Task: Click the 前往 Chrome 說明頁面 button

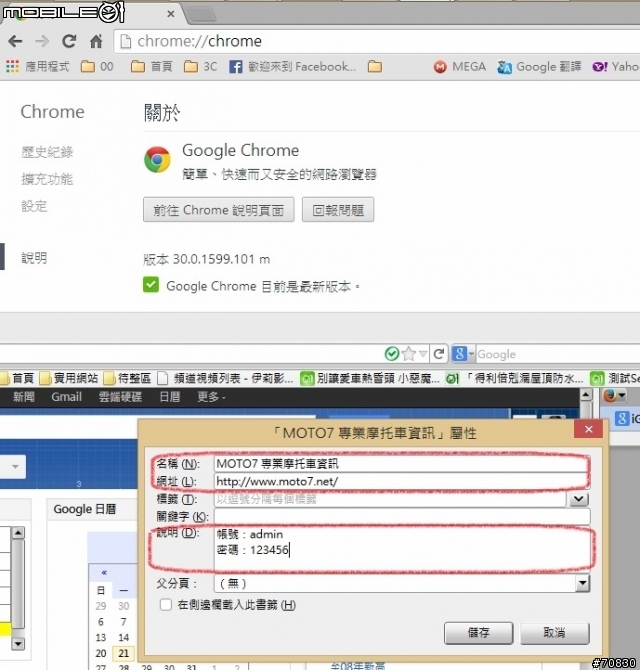Action: [x=219, y=210]
